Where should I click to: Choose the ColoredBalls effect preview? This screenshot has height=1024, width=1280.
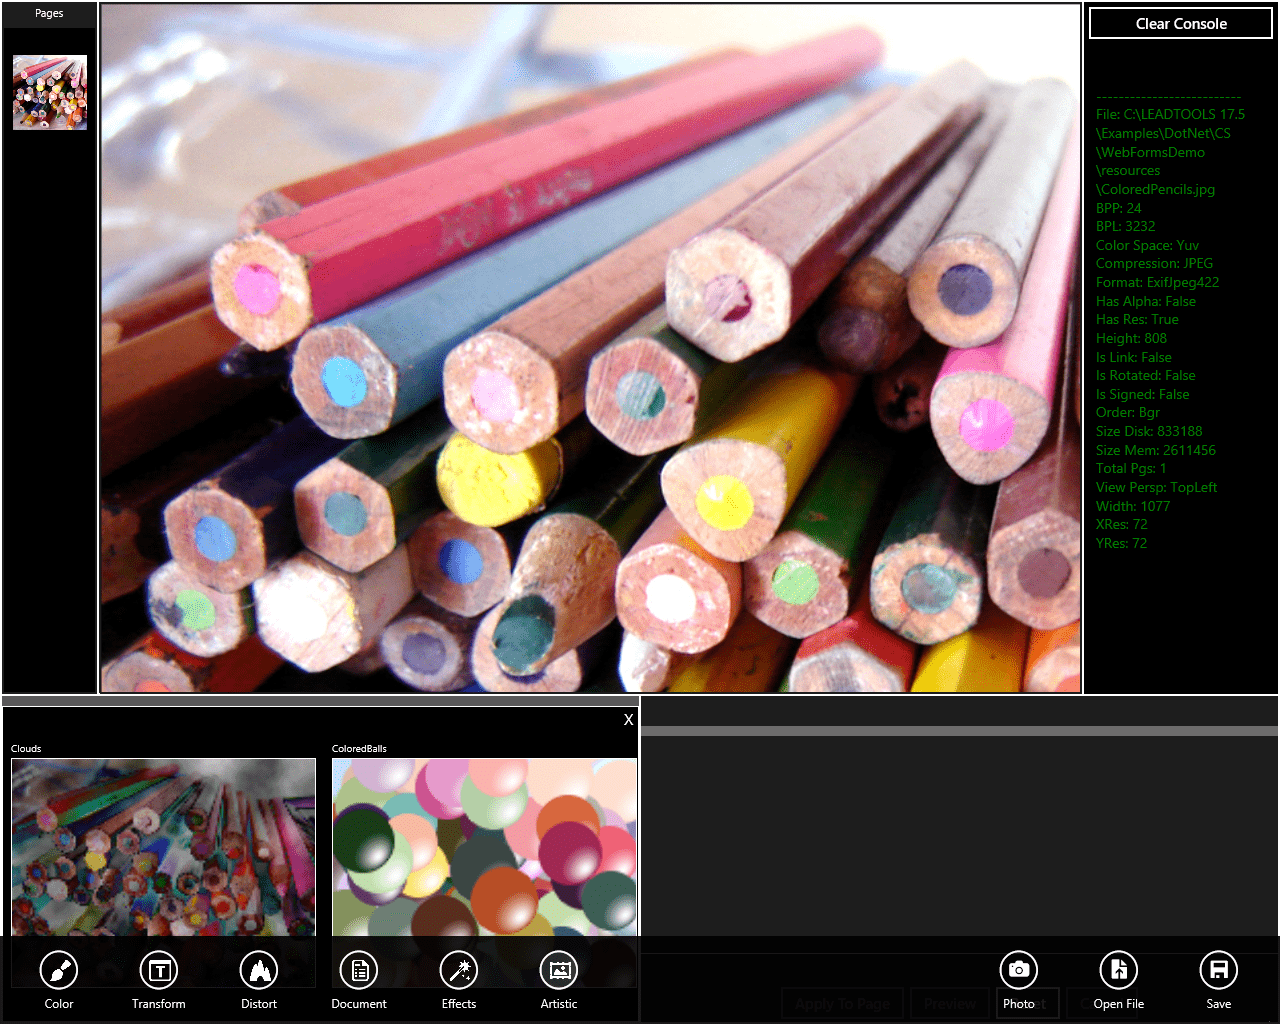[x=484, y=847]
